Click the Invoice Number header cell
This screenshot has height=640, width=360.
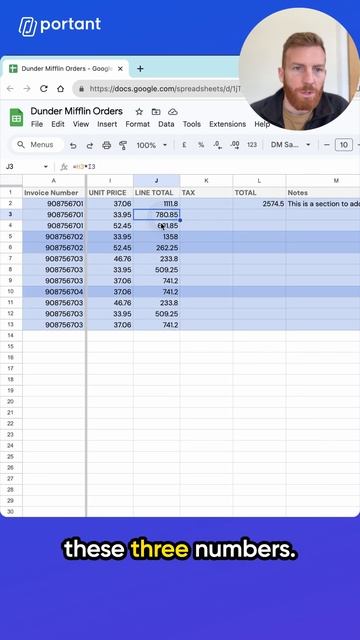coord(54,193)
